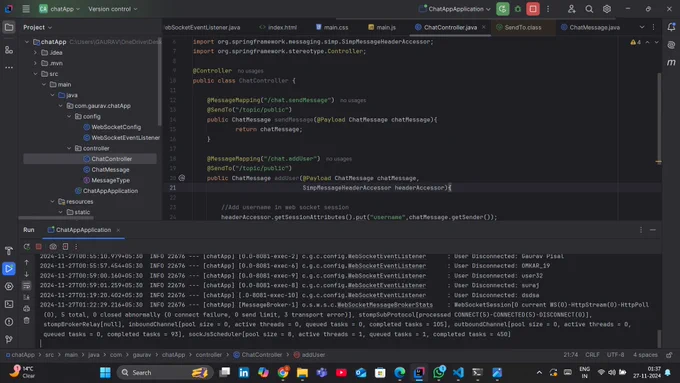Open Maven tool window 'm' icon
This screenshot has width=680, height=383.
click(671, 62)
